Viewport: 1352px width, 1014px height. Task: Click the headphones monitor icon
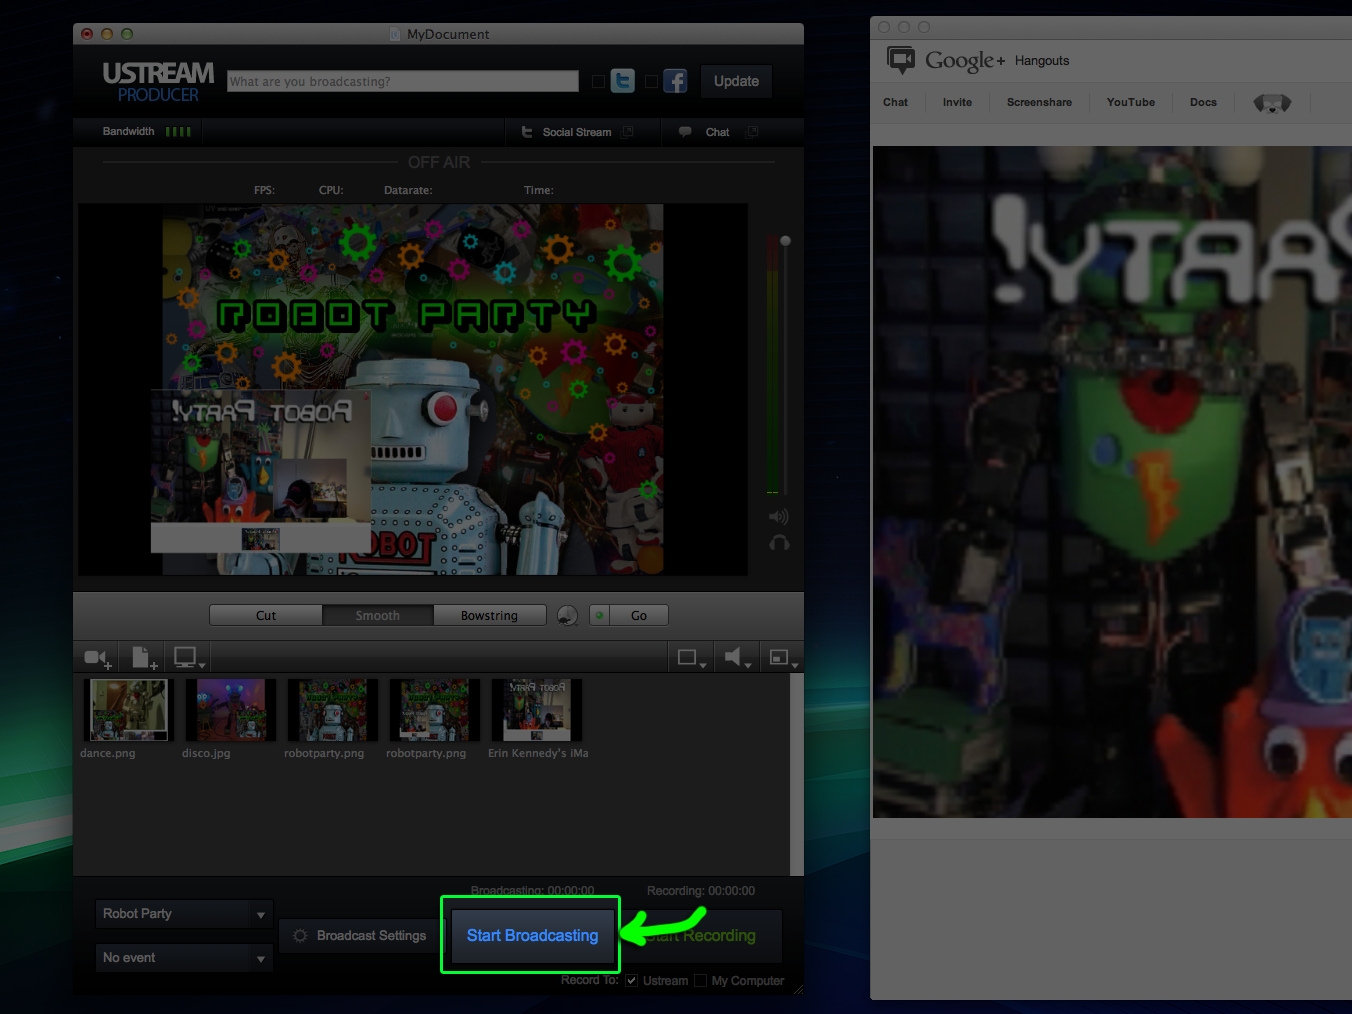click(x=779, y=543)
